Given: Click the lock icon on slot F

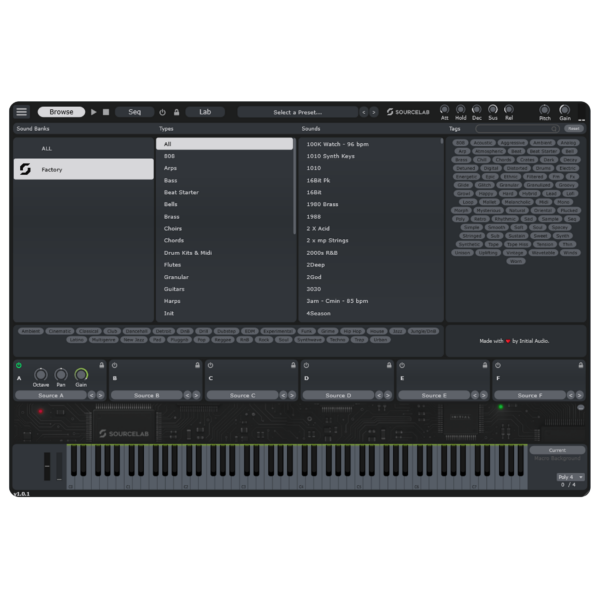Looking at the screenshot, I should 581,365.
